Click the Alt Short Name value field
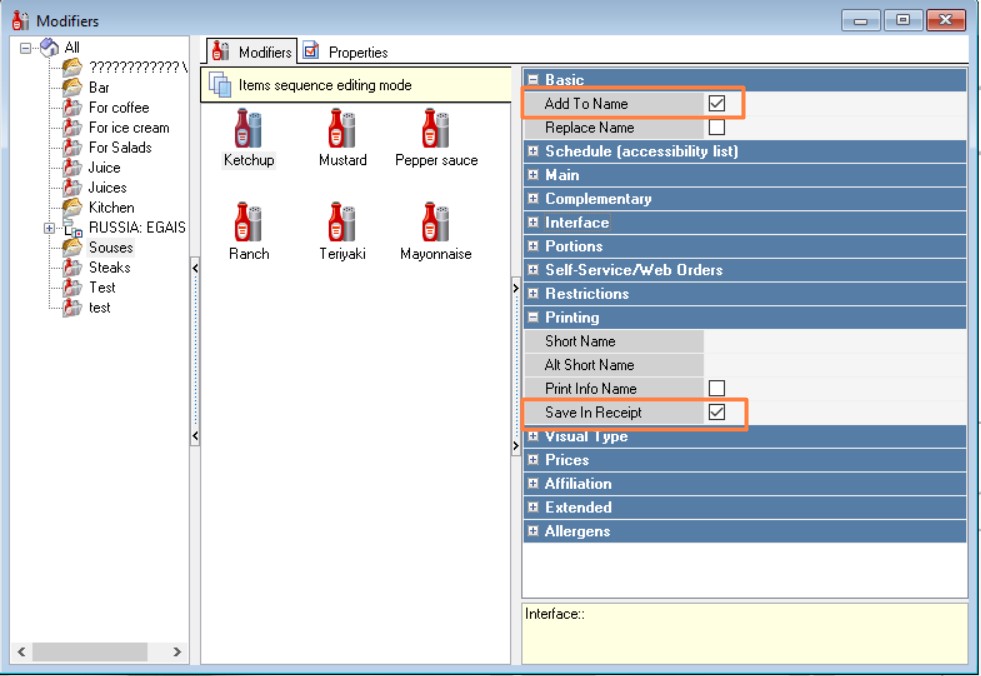Screen dimensions: 981x676 [835, 365]
